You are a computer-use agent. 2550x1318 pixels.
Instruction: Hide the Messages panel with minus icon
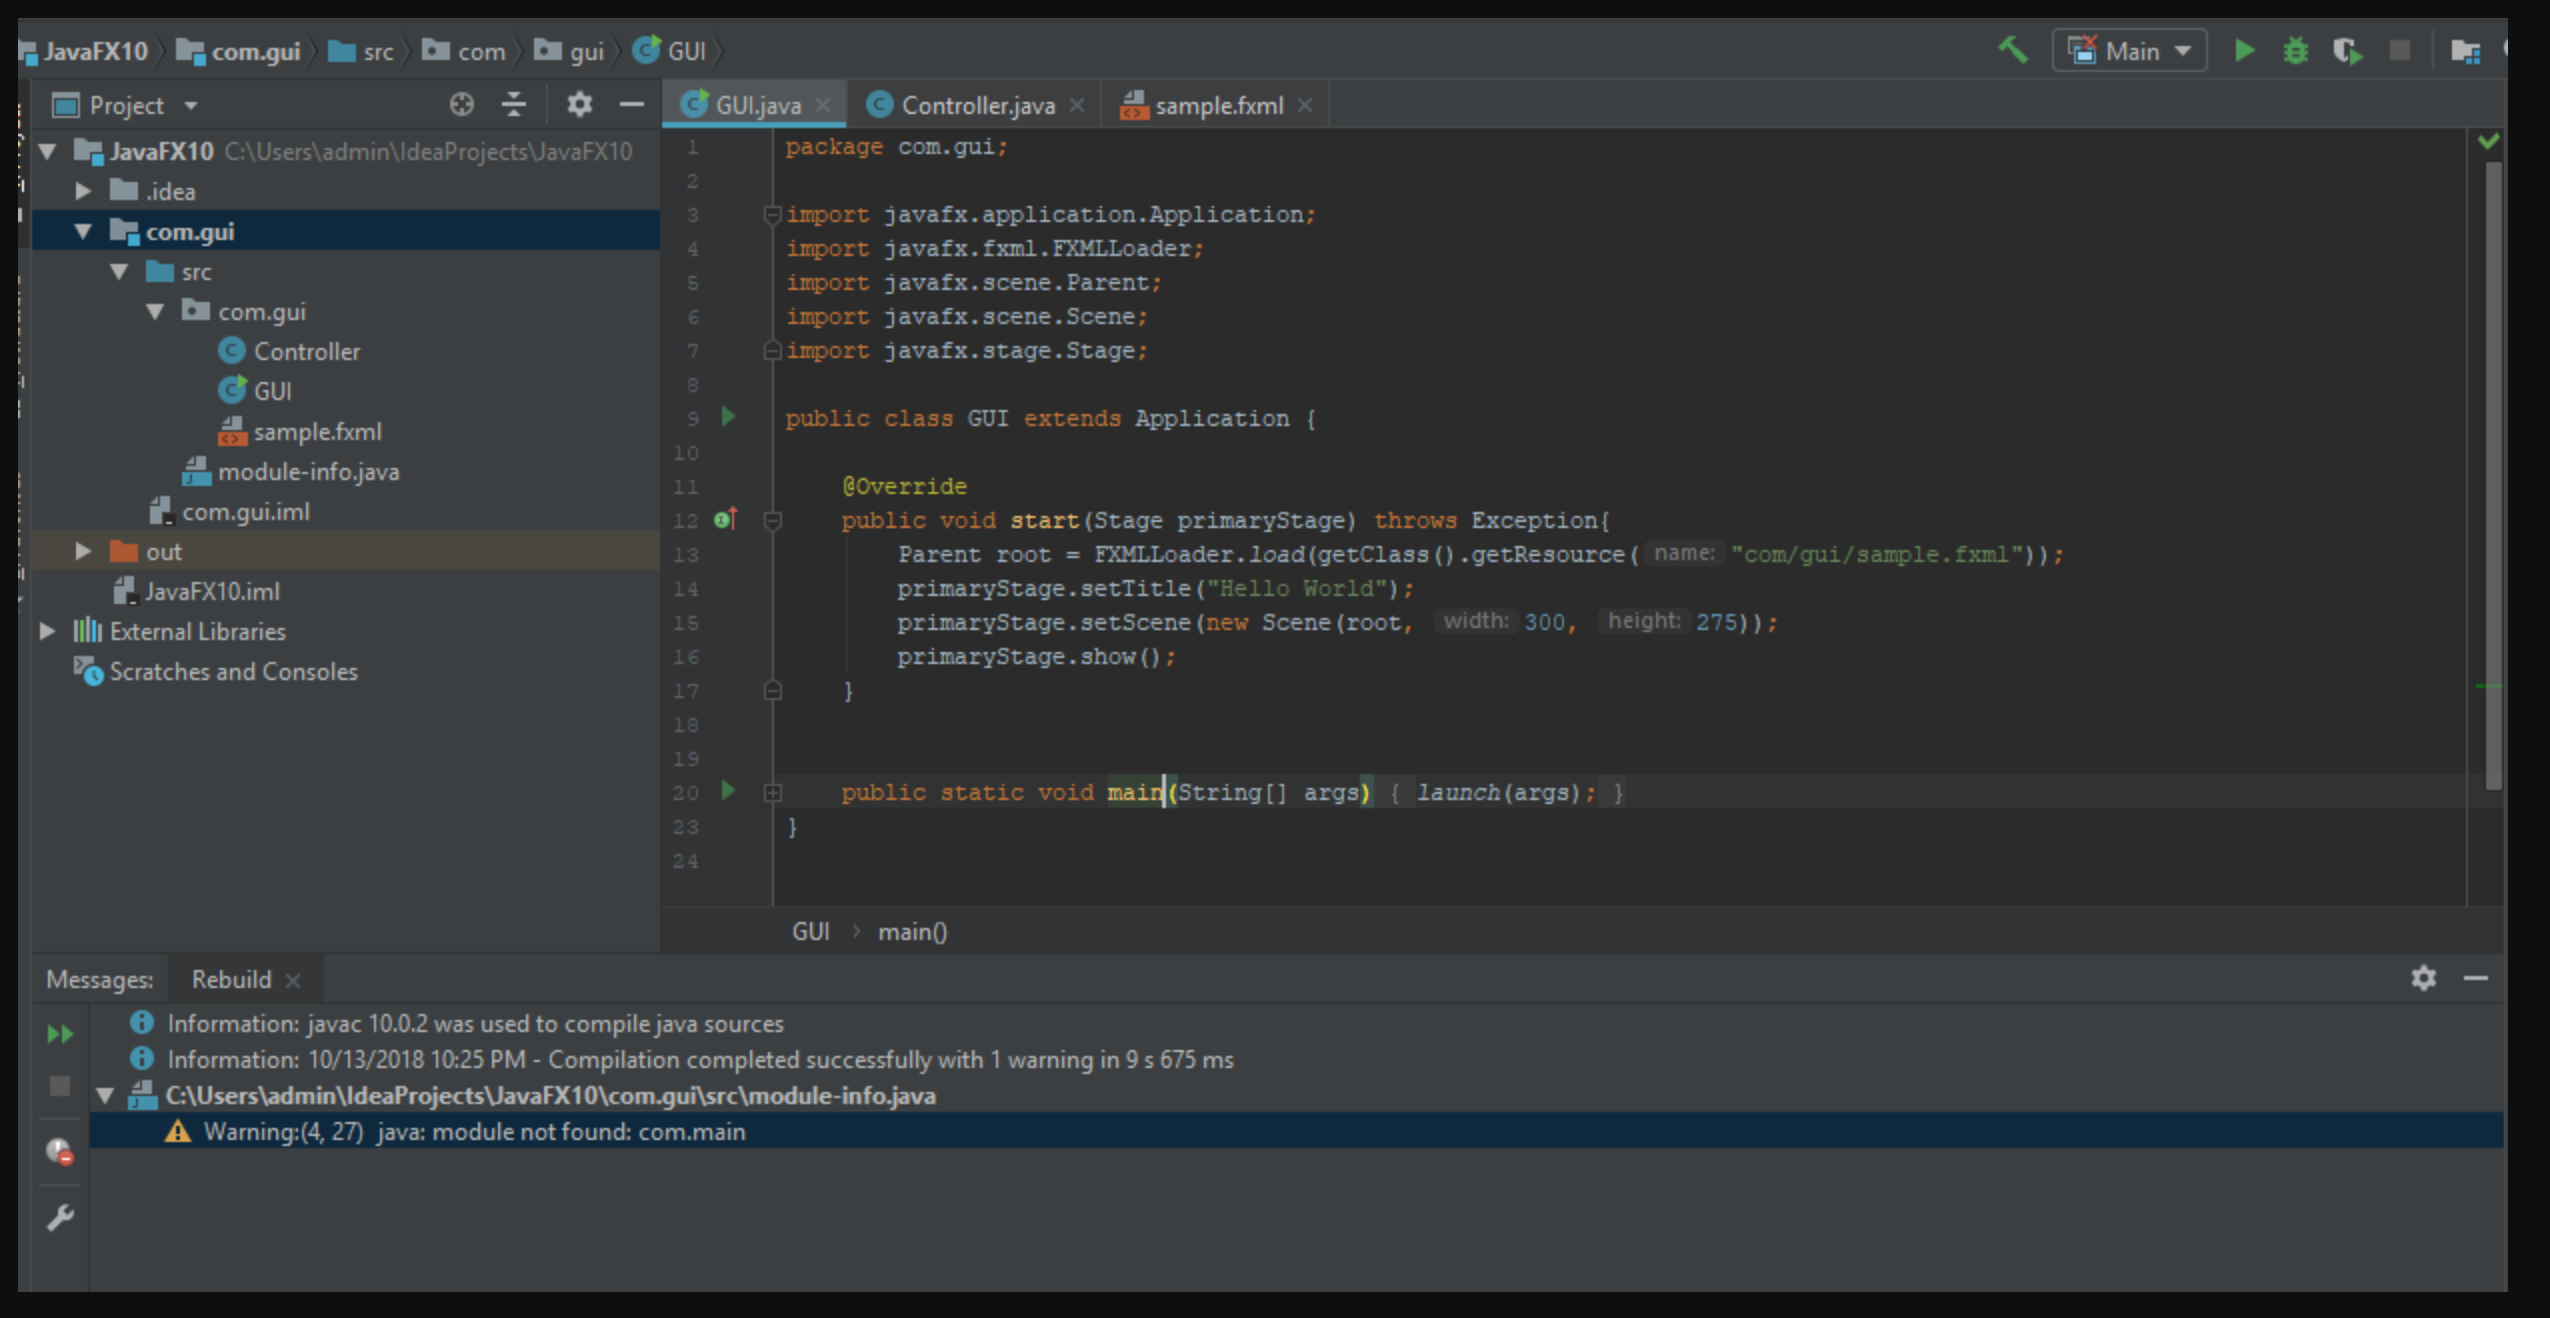(2476, 978)
